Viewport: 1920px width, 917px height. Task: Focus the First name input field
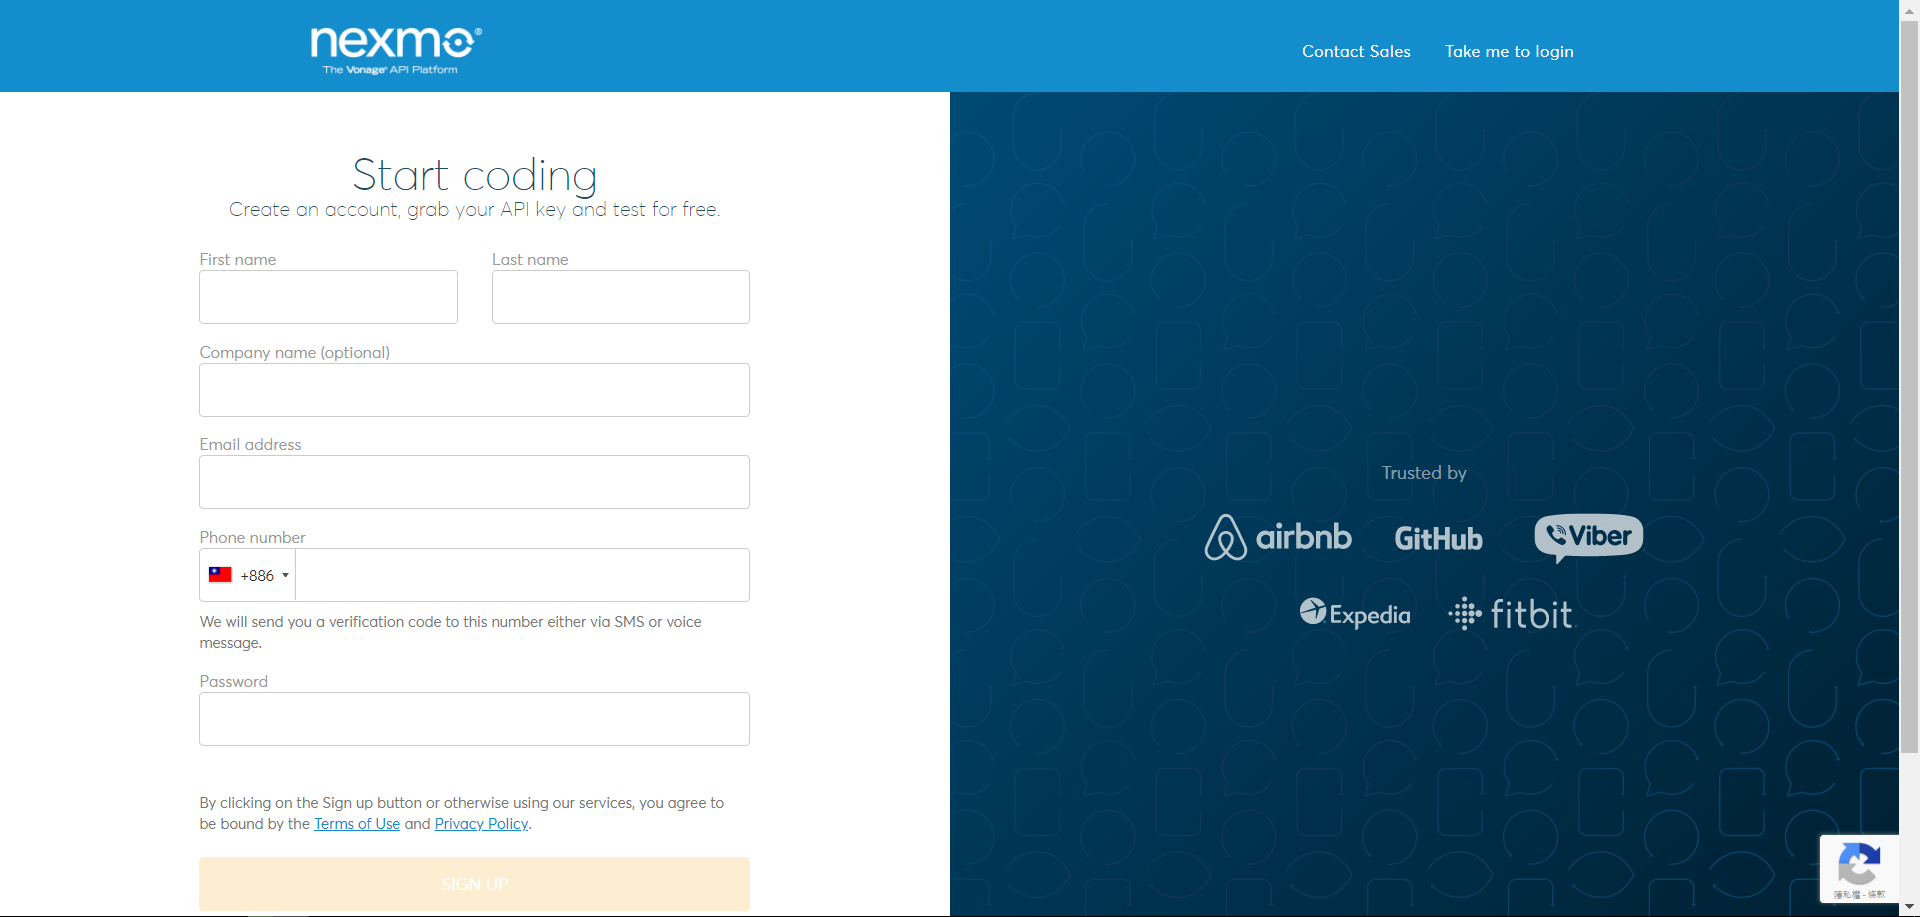coord(328,297)
